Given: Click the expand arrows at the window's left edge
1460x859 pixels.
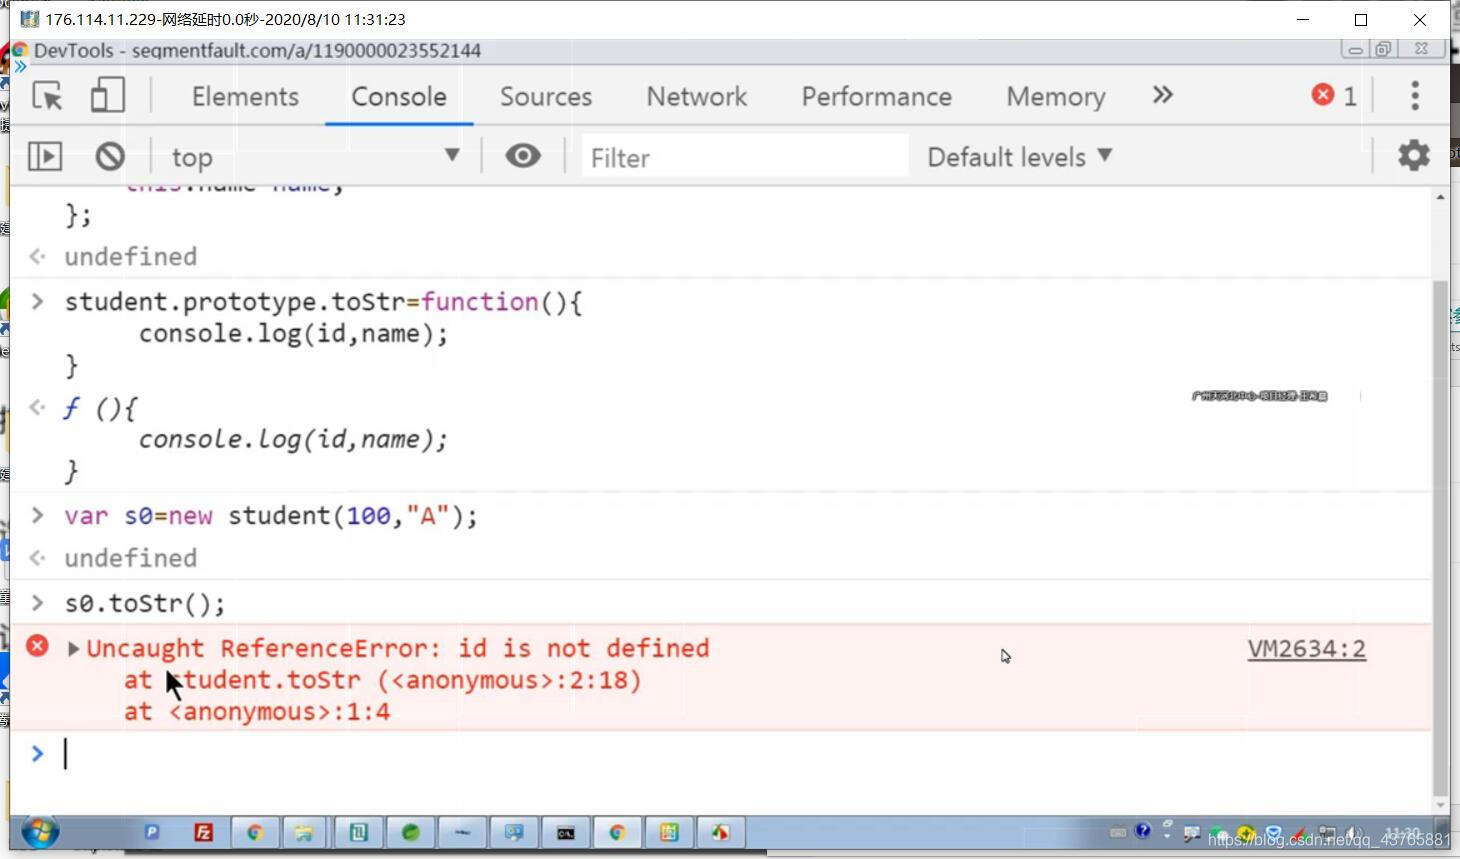Looking at the screenshot, I should point(19,67).
